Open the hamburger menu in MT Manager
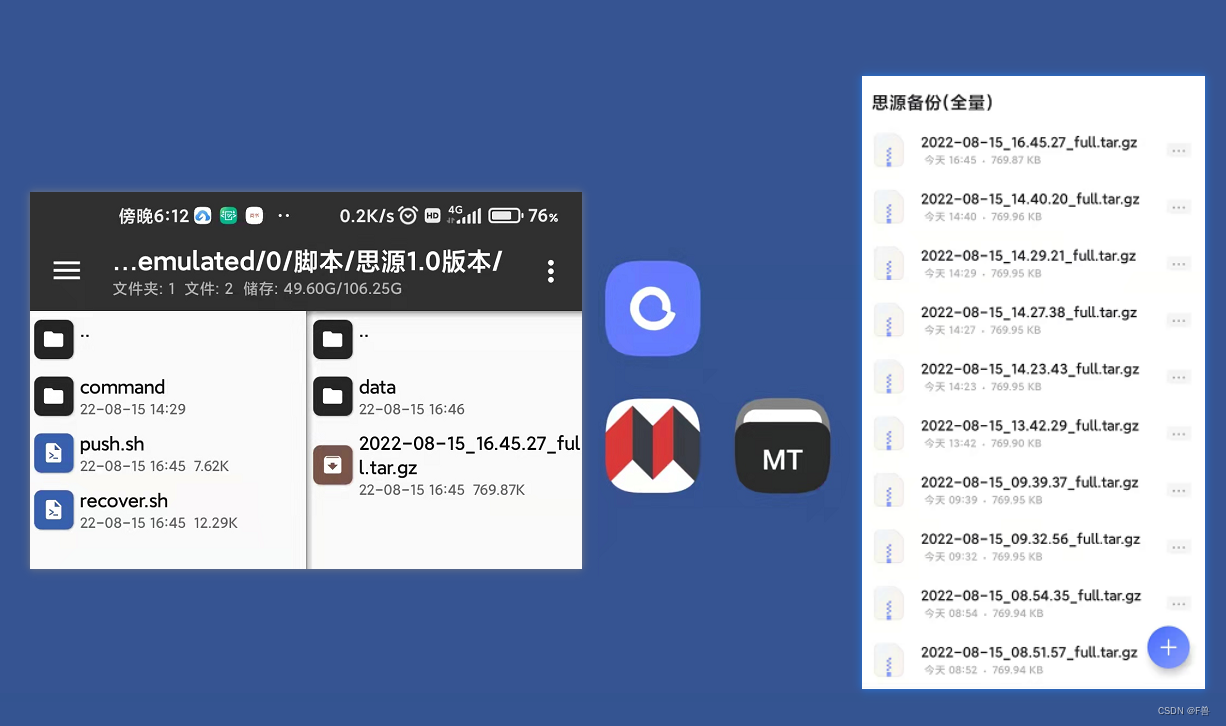 (x=67, y=271)
